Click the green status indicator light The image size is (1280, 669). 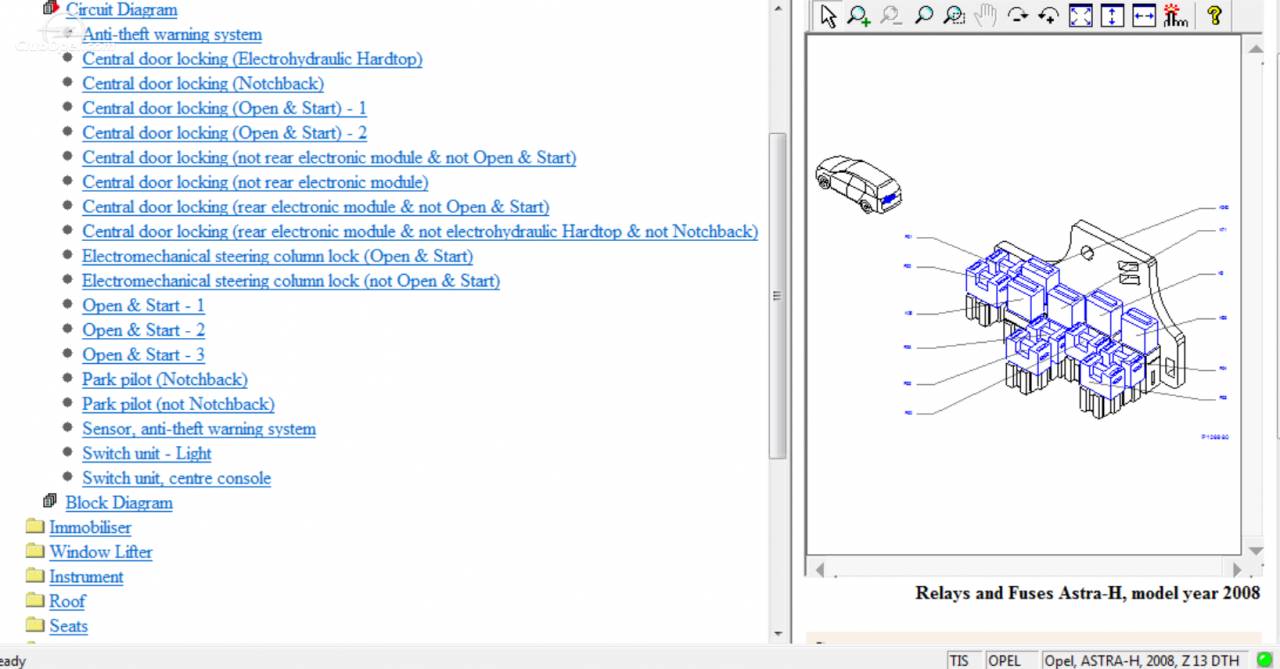point(1264,660)
